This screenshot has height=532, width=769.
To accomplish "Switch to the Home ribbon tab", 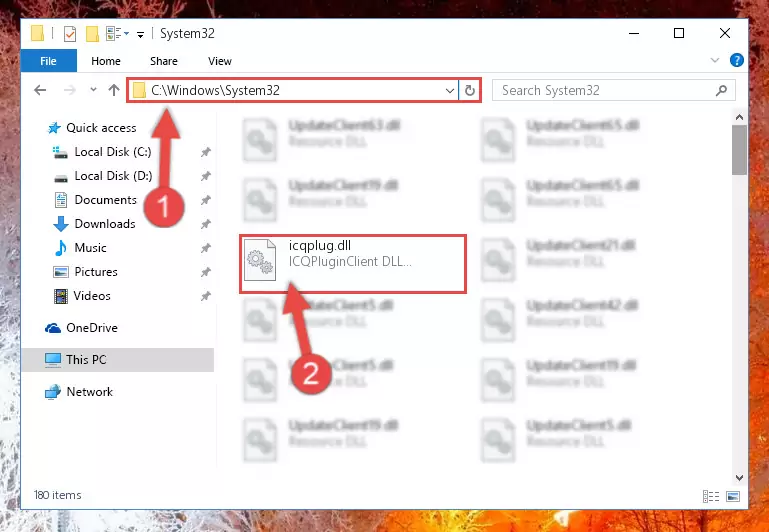I will (106, 61).
